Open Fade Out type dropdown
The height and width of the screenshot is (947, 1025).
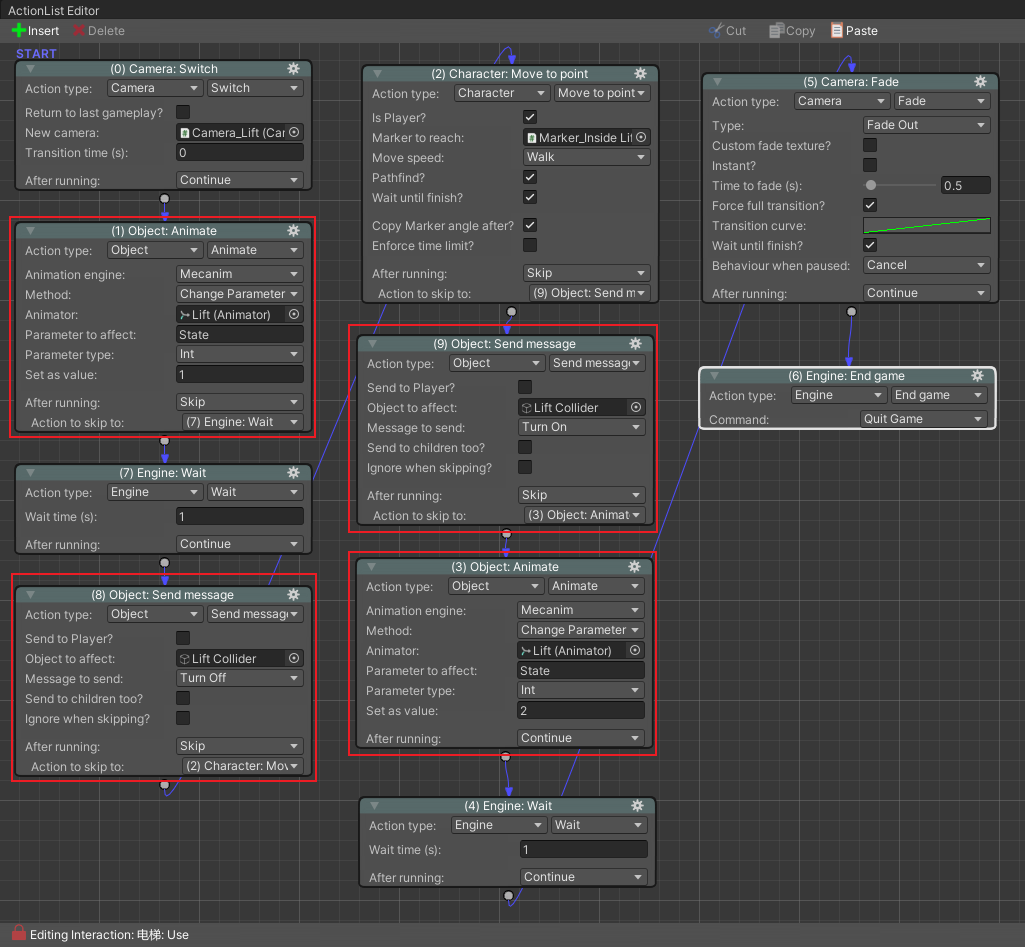(927, 125)
